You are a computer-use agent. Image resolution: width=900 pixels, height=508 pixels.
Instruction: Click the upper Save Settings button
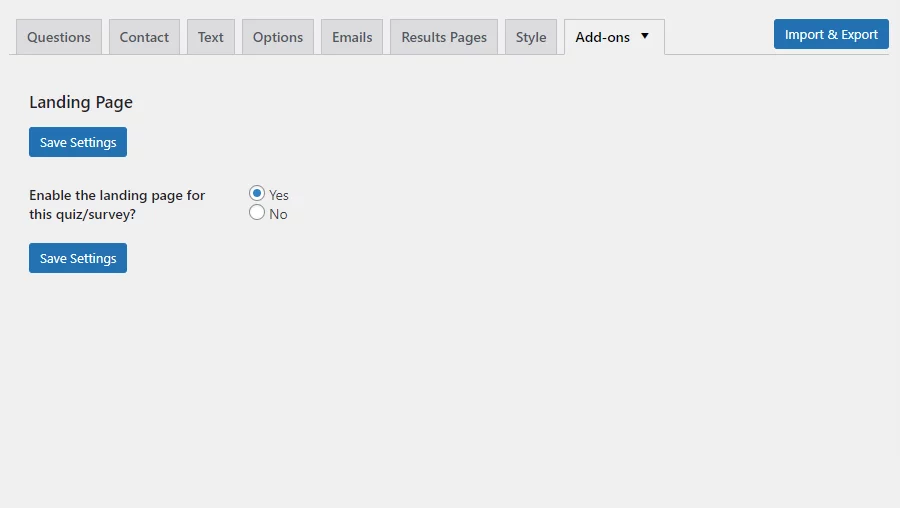(x=78, y=142)
